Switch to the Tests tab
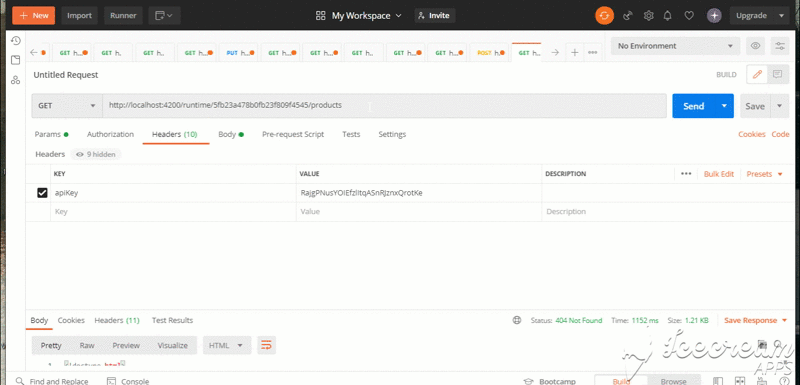The height and width of the screenshot is (385, 800). pyautogui.click(x=351, y=134)
